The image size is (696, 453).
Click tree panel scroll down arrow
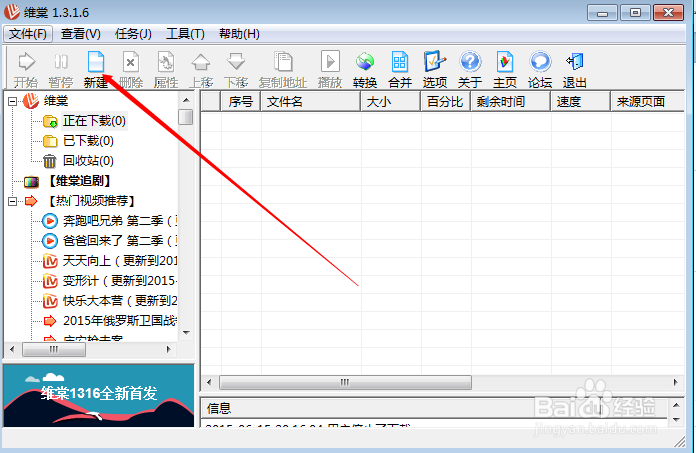(186, 333)
